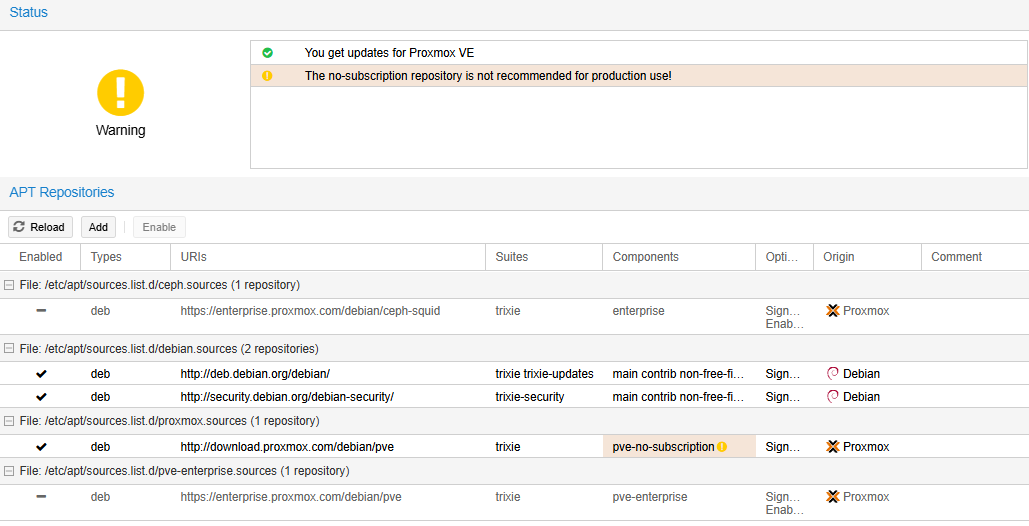The image size is (1029, 526).
Task: Collapse the ceph.sources file group
Action: pyautogui.click(x=9, y=285)
